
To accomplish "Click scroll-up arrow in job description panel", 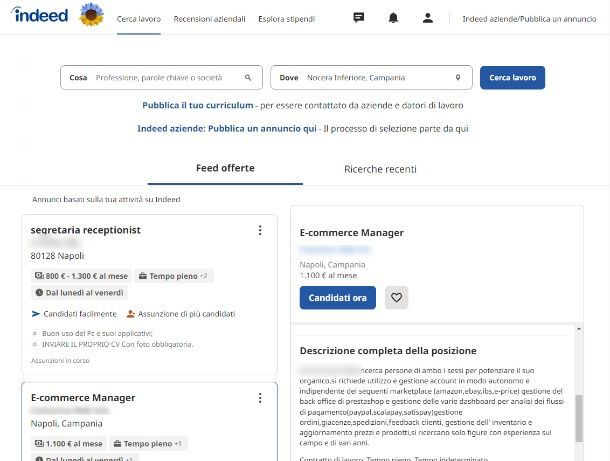I will [579, 329].
